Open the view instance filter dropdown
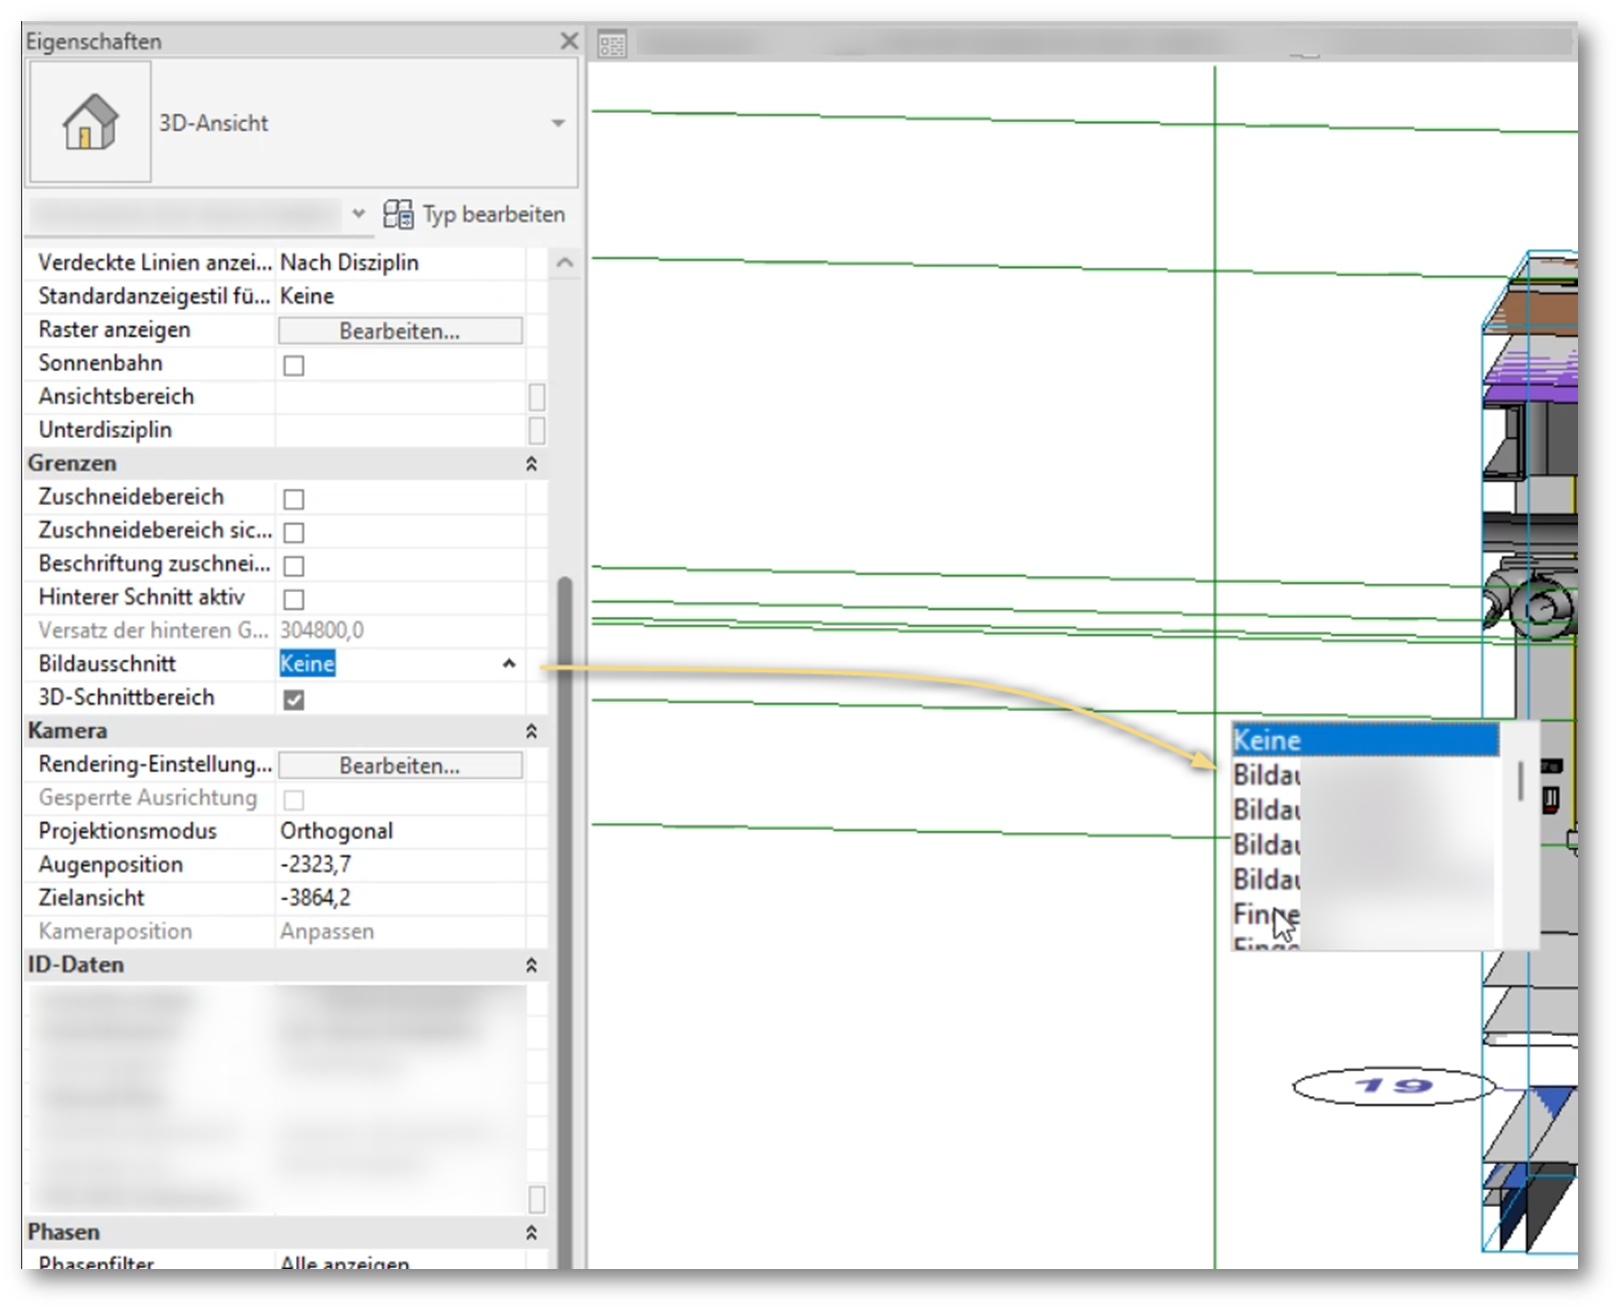The width and height of the screenshot is (1620, 1311). (x=359, y=213)
